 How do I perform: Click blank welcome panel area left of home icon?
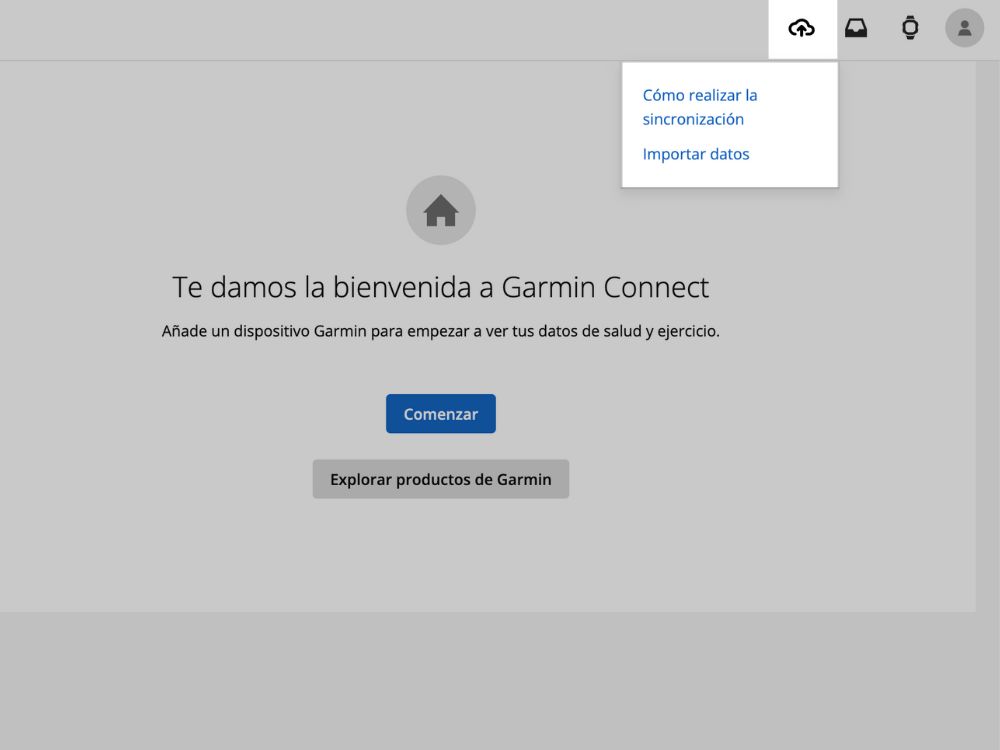click(x=200, y=210)
